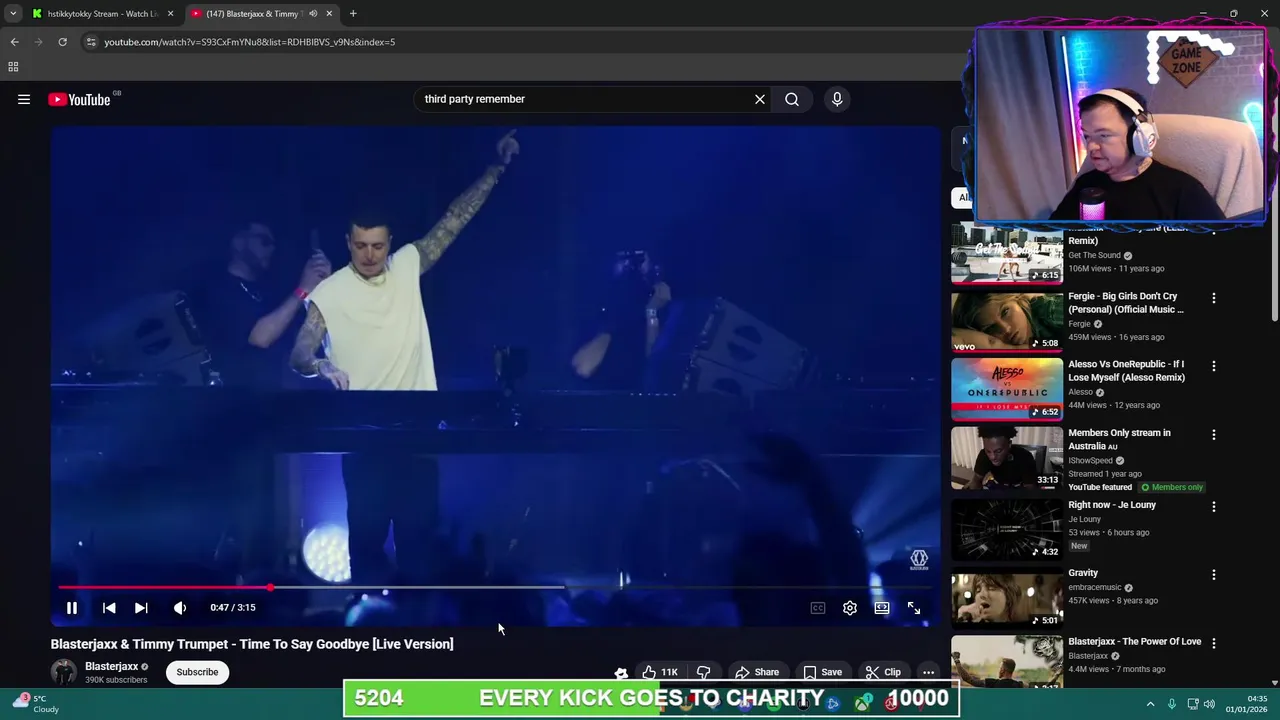Go to the YouTube home logo
Image resolution: width=1280 pixels, height=720 pixels.
tap(79, 99)
